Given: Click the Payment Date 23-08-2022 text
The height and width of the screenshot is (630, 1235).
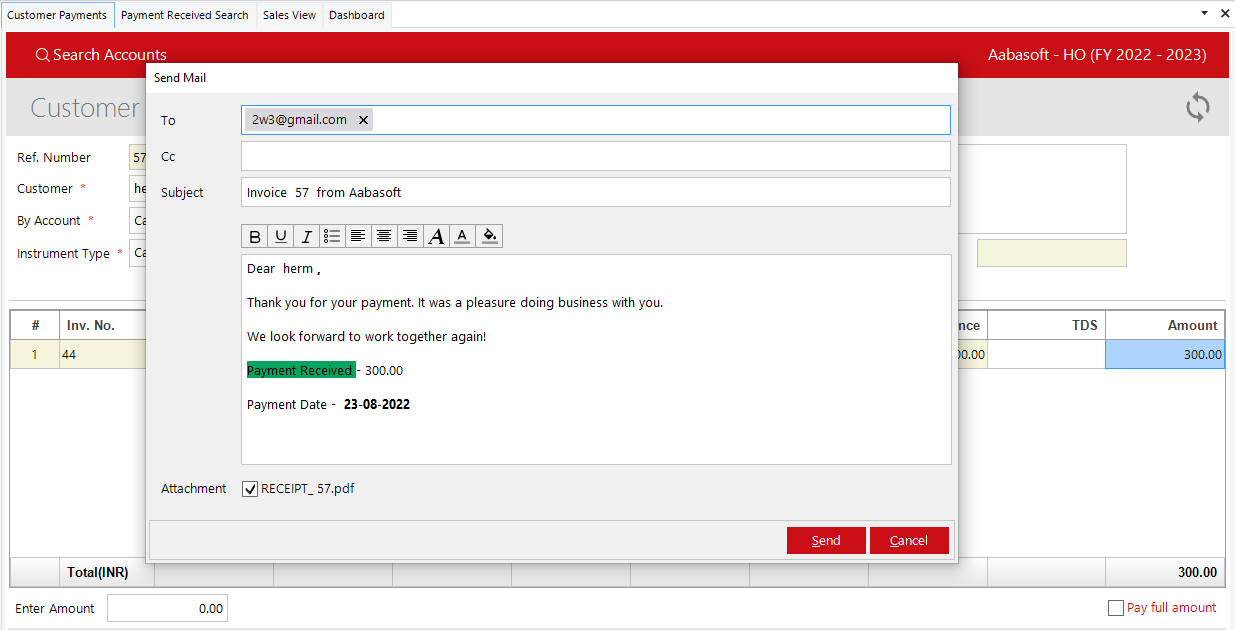Looking at the screenshot, I should click(328, 405).
